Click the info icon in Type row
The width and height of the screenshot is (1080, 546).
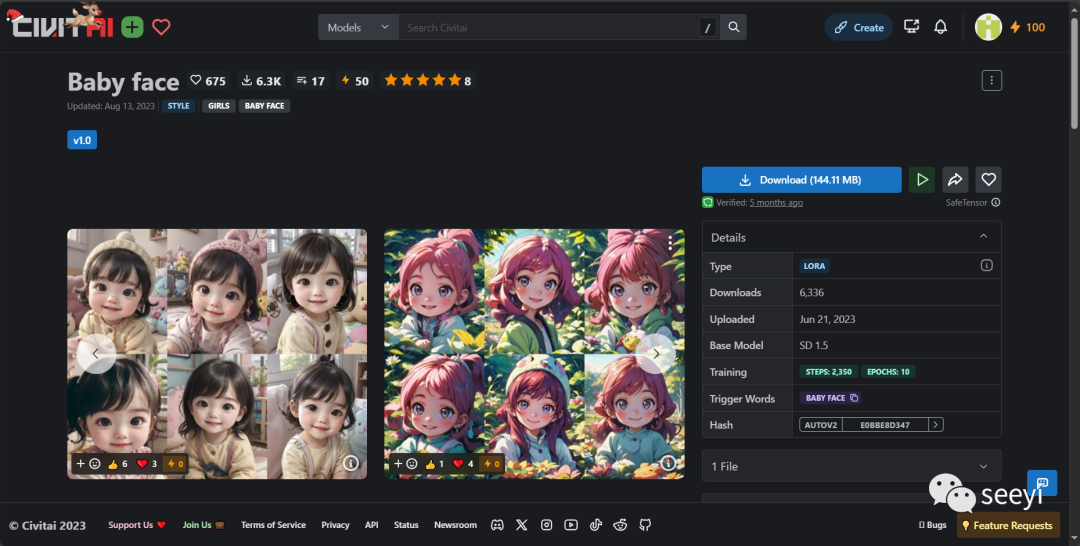pos(986,265)
